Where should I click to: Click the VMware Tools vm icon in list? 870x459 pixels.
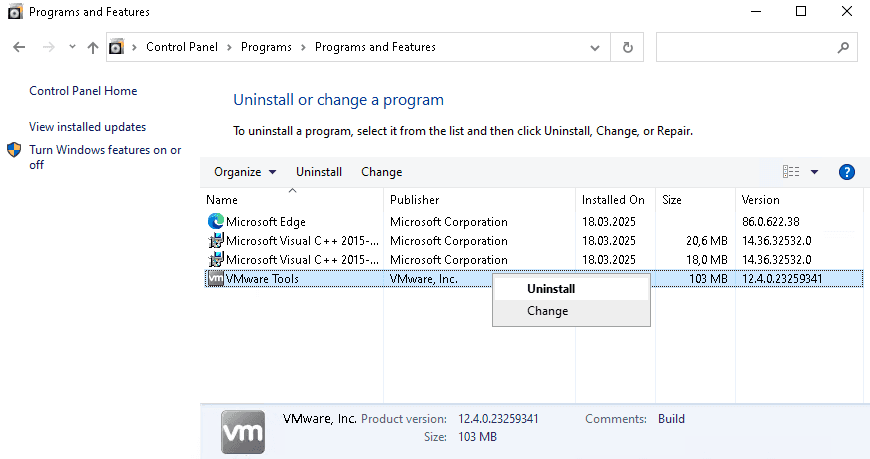coord(215,279)
